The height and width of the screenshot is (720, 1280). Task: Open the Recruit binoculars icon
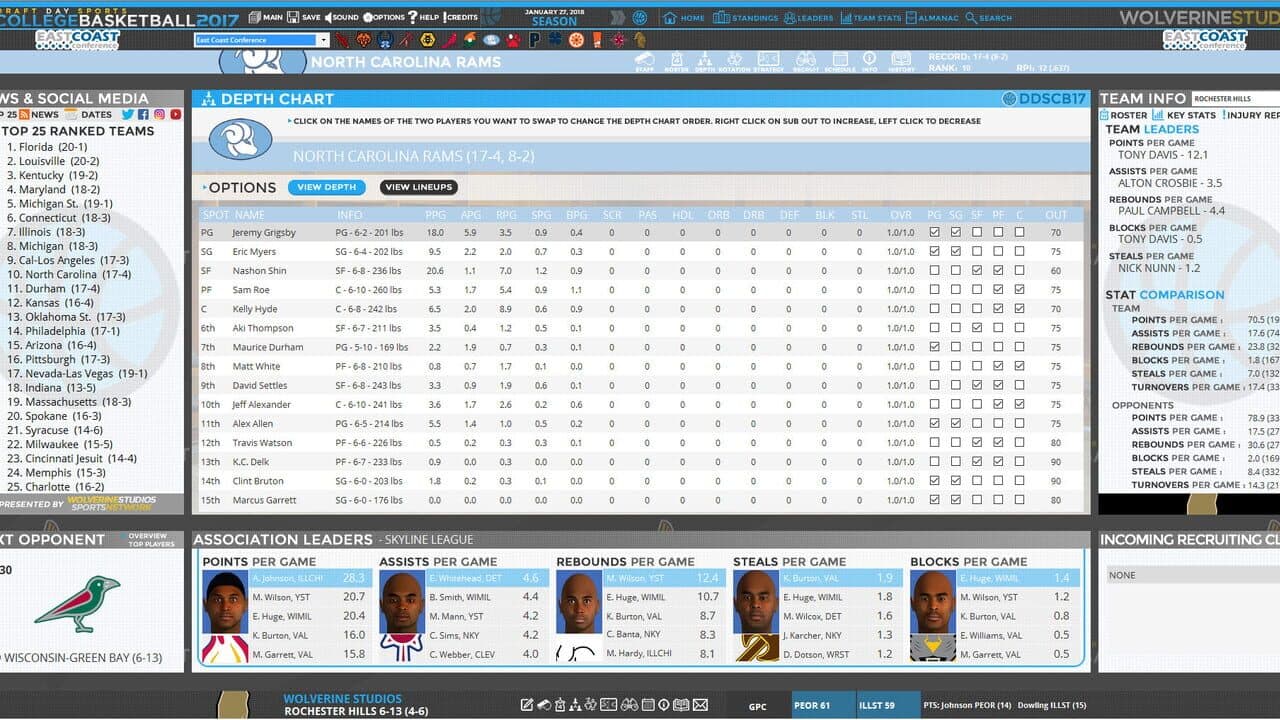[806, 62]
